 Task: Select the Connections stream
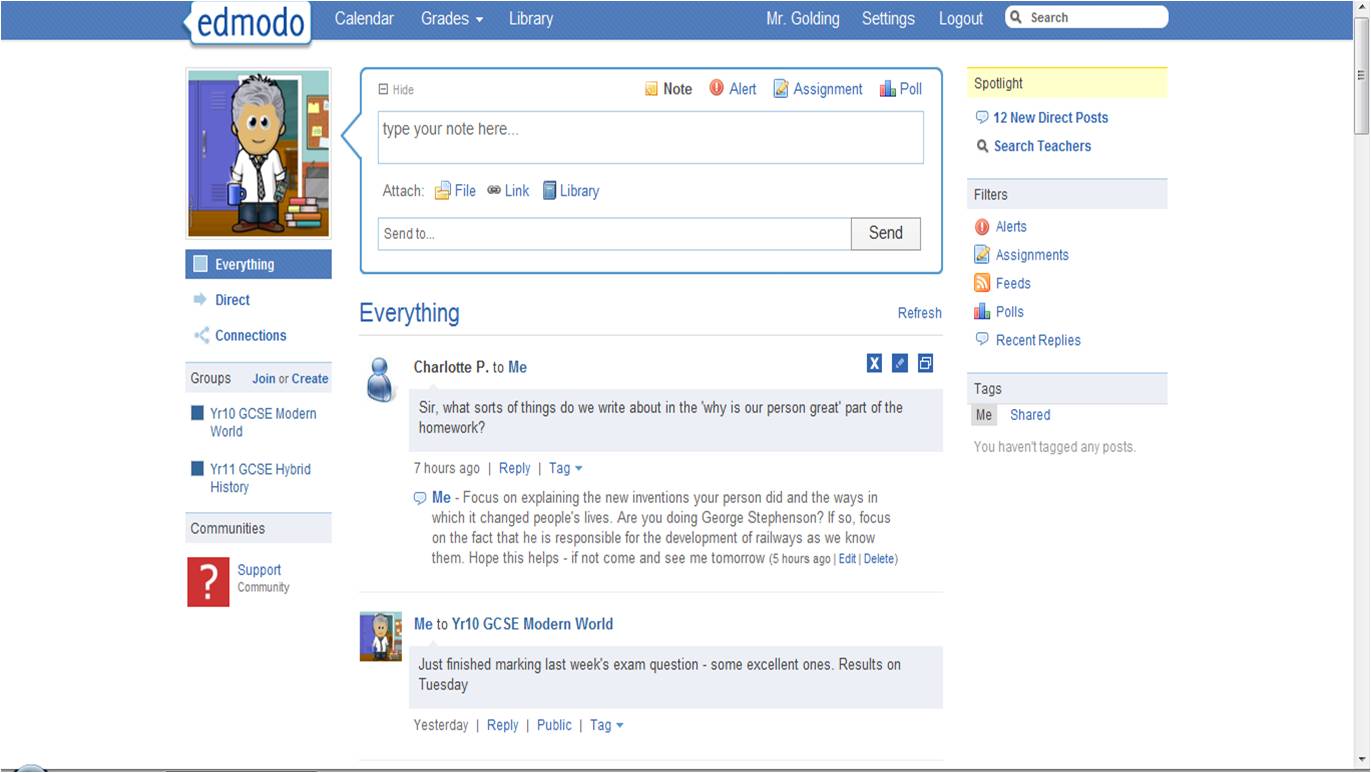[x=240, y=336]
